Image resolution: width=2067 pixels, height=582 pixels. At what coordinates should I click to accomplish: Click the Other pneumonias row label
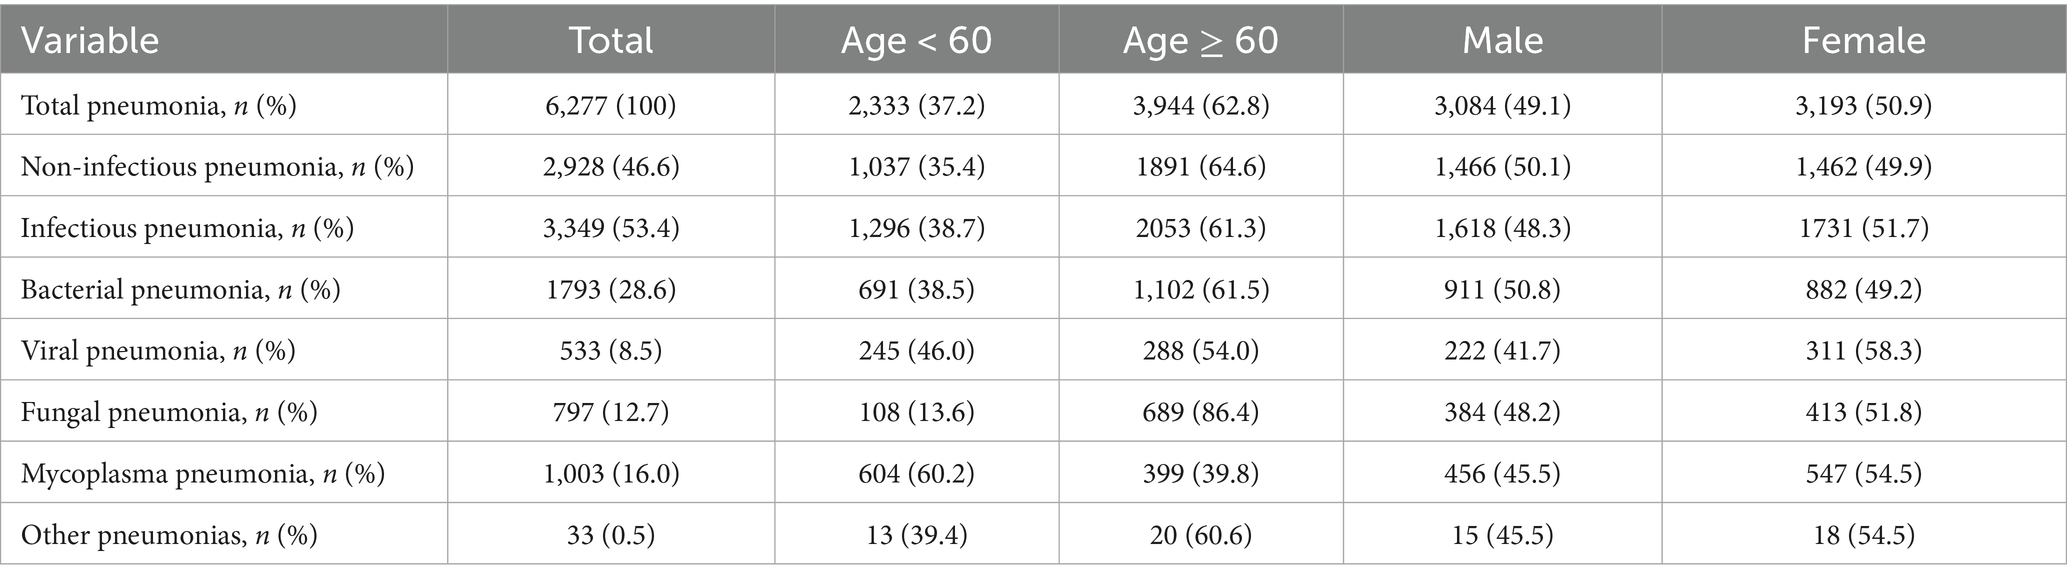point(169,535)
